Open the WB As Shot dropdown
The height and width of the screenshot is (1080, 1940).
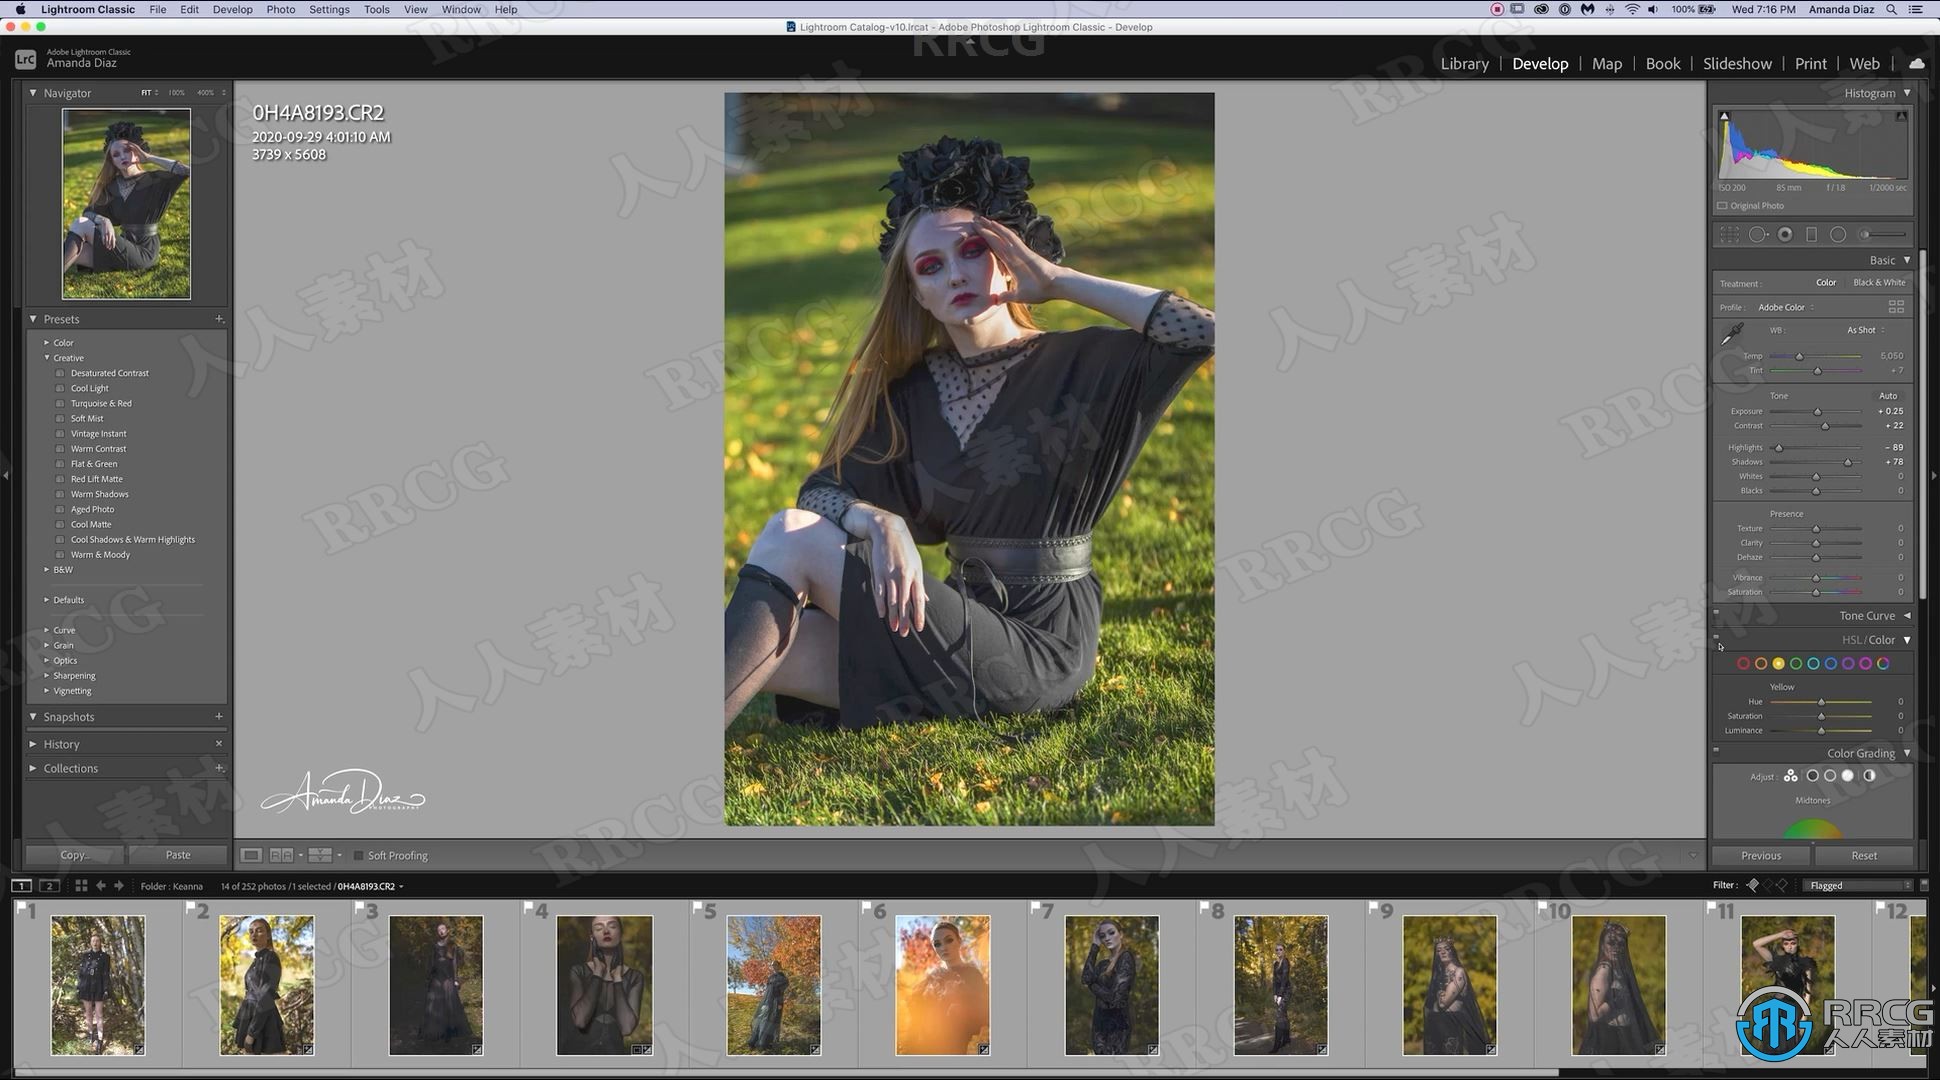click(x=1865, y=330)
